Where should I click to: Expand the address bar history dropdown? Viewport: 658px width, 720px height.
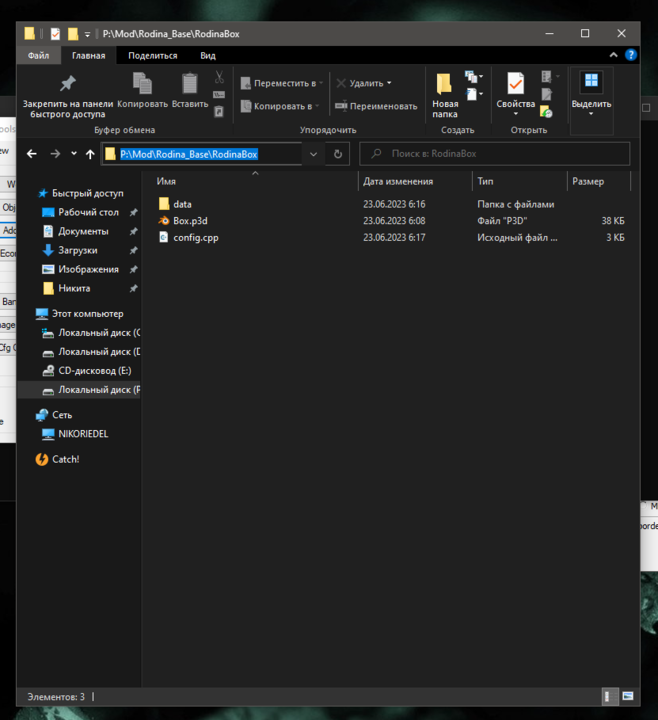tap(314, 154)
